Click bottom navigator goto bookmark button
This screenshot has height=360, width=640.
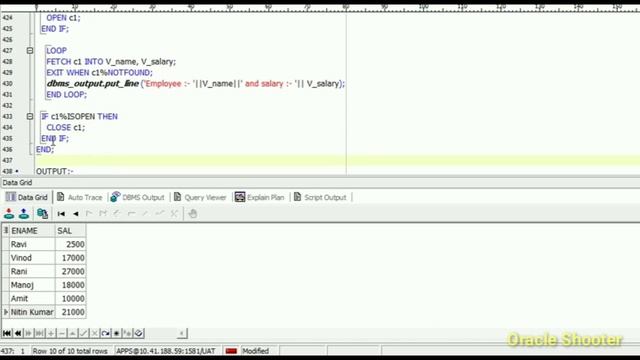click(x=127, y=333)
